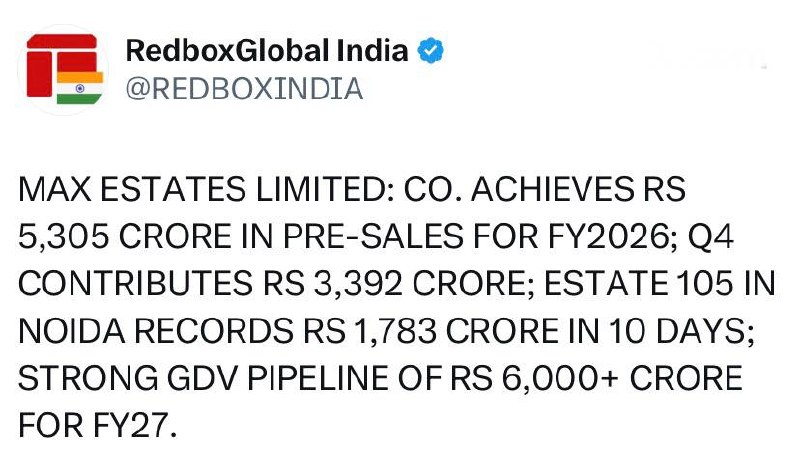Click the word "NOIDA" in the tweet
Screen dimensions: 800x472
coord(63,332)
